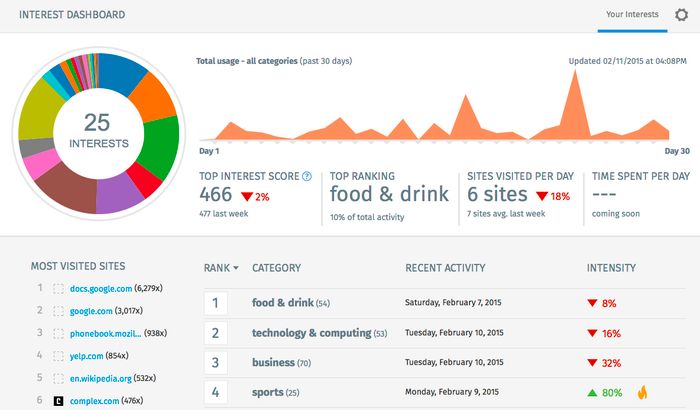Sort by Rank using dropdown arrow
This screenshot has height=410, width=700.
(x=236, y=268)
